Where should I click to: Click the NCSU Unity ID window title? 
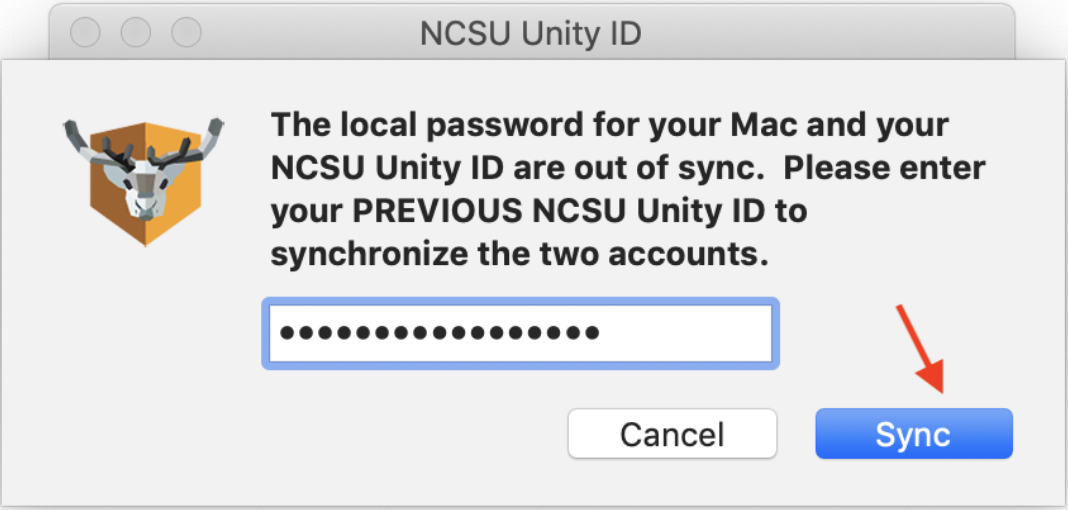[x=530, y=33]
